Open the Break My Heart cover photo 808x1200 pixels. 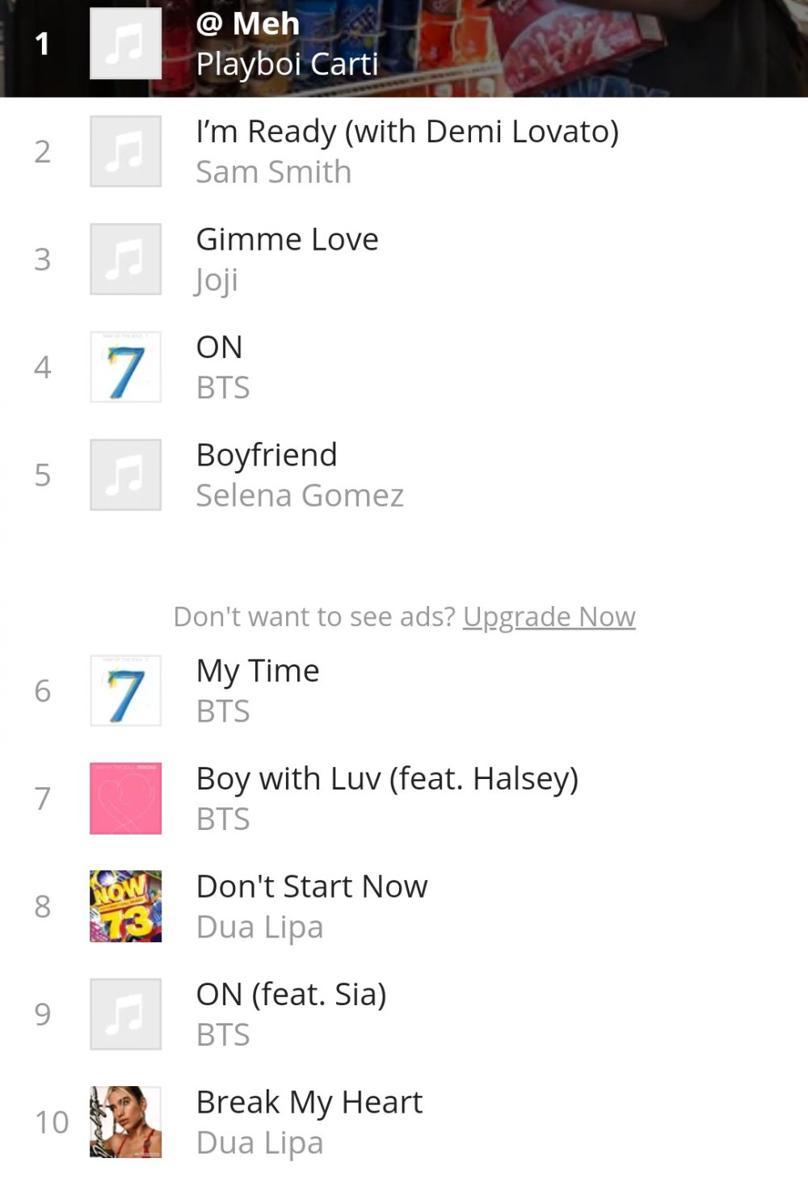126,1123
